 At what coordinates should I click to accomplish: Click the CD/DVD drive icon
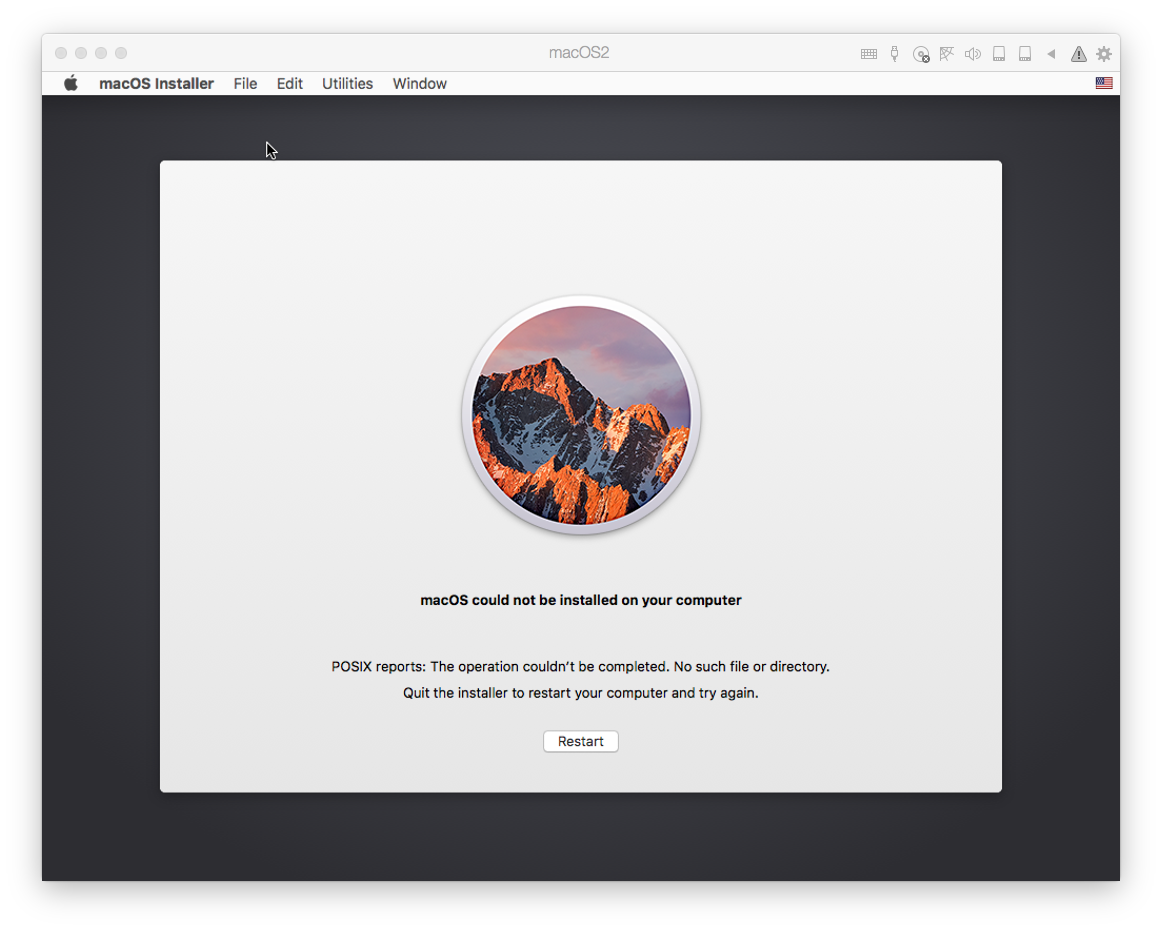921,54
